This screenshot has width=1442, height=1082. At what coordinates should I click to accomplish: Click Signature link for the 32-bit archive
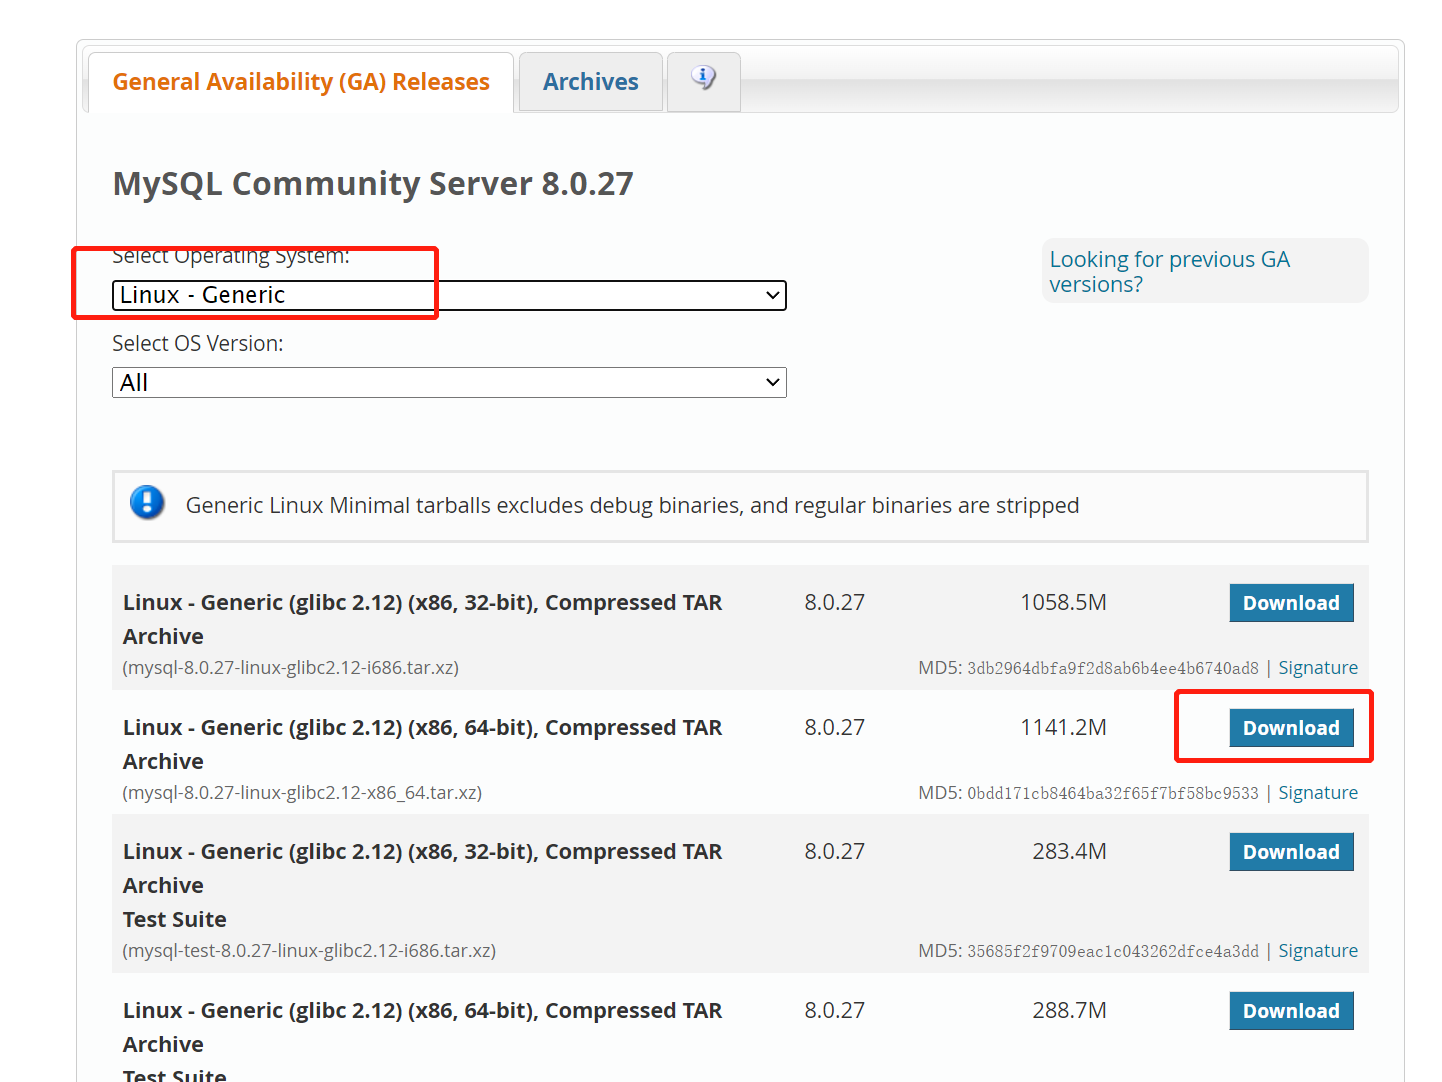pos(1318,667)
